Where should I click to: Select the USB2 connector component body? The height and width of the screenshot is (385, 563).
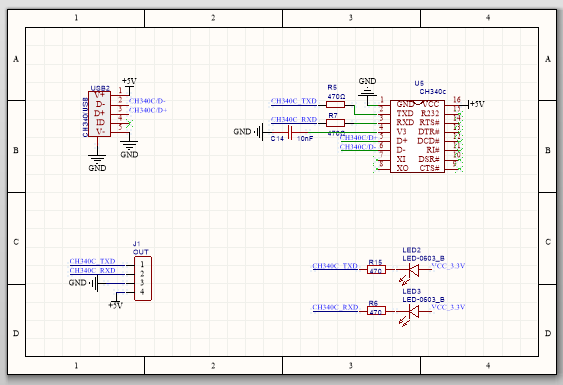99,114
